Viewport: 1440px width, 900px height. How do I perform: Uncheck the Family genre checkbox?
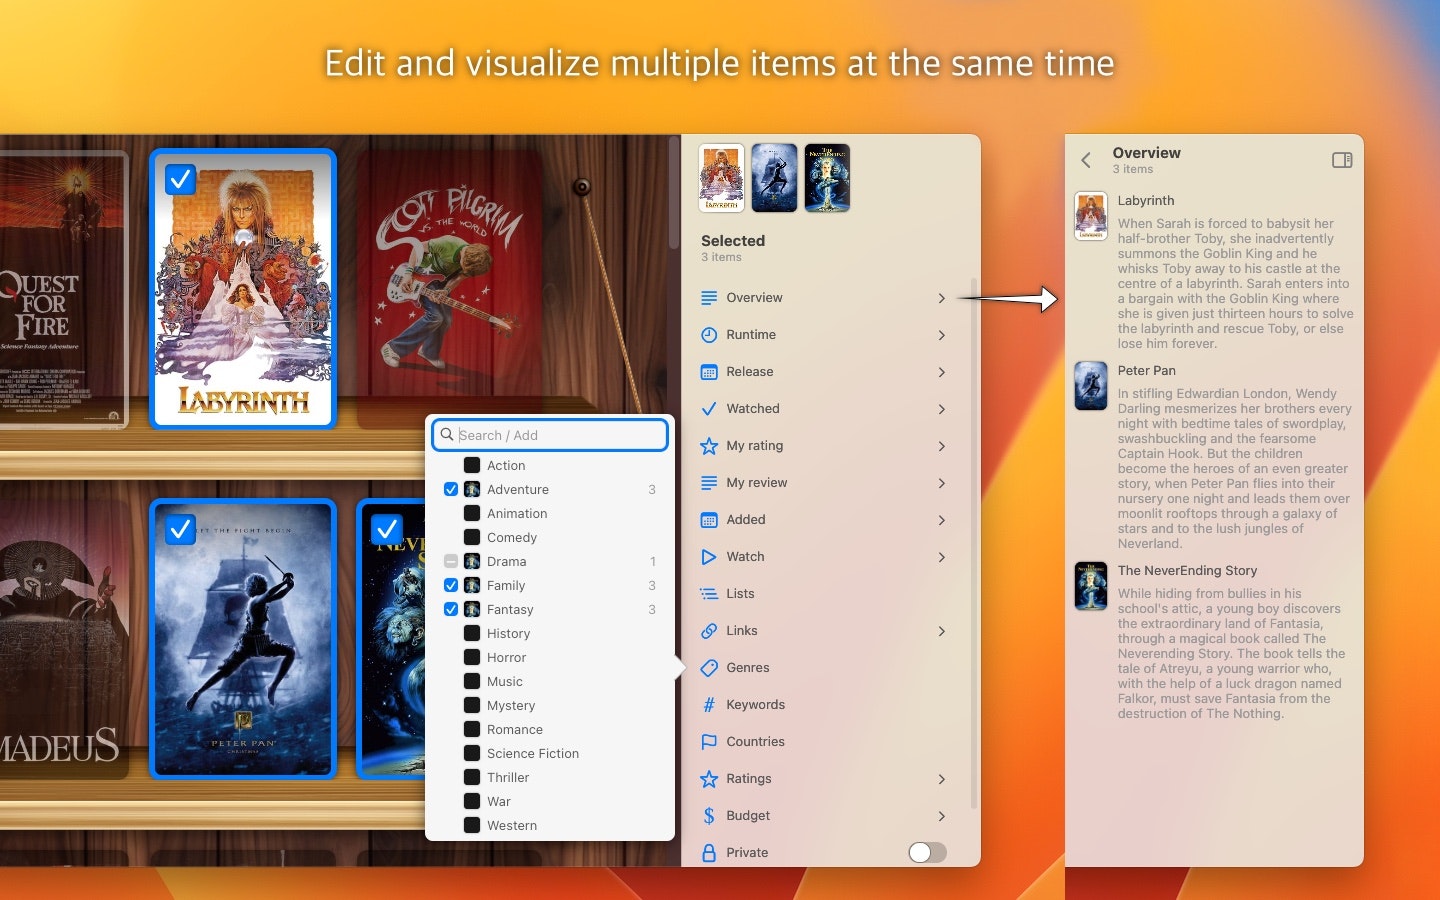coord(451,586)
